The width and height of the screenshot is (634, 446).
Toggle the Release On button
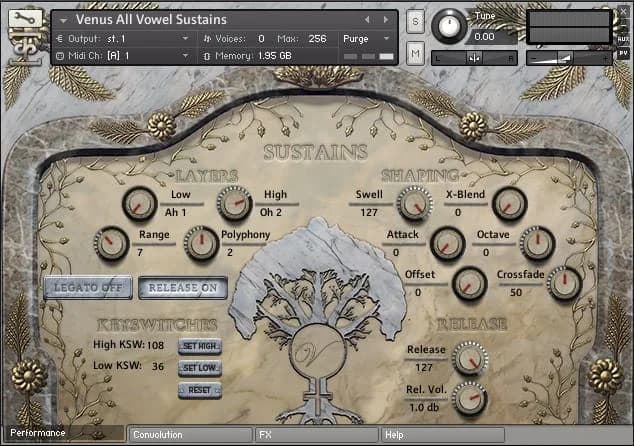coord(182,288)
